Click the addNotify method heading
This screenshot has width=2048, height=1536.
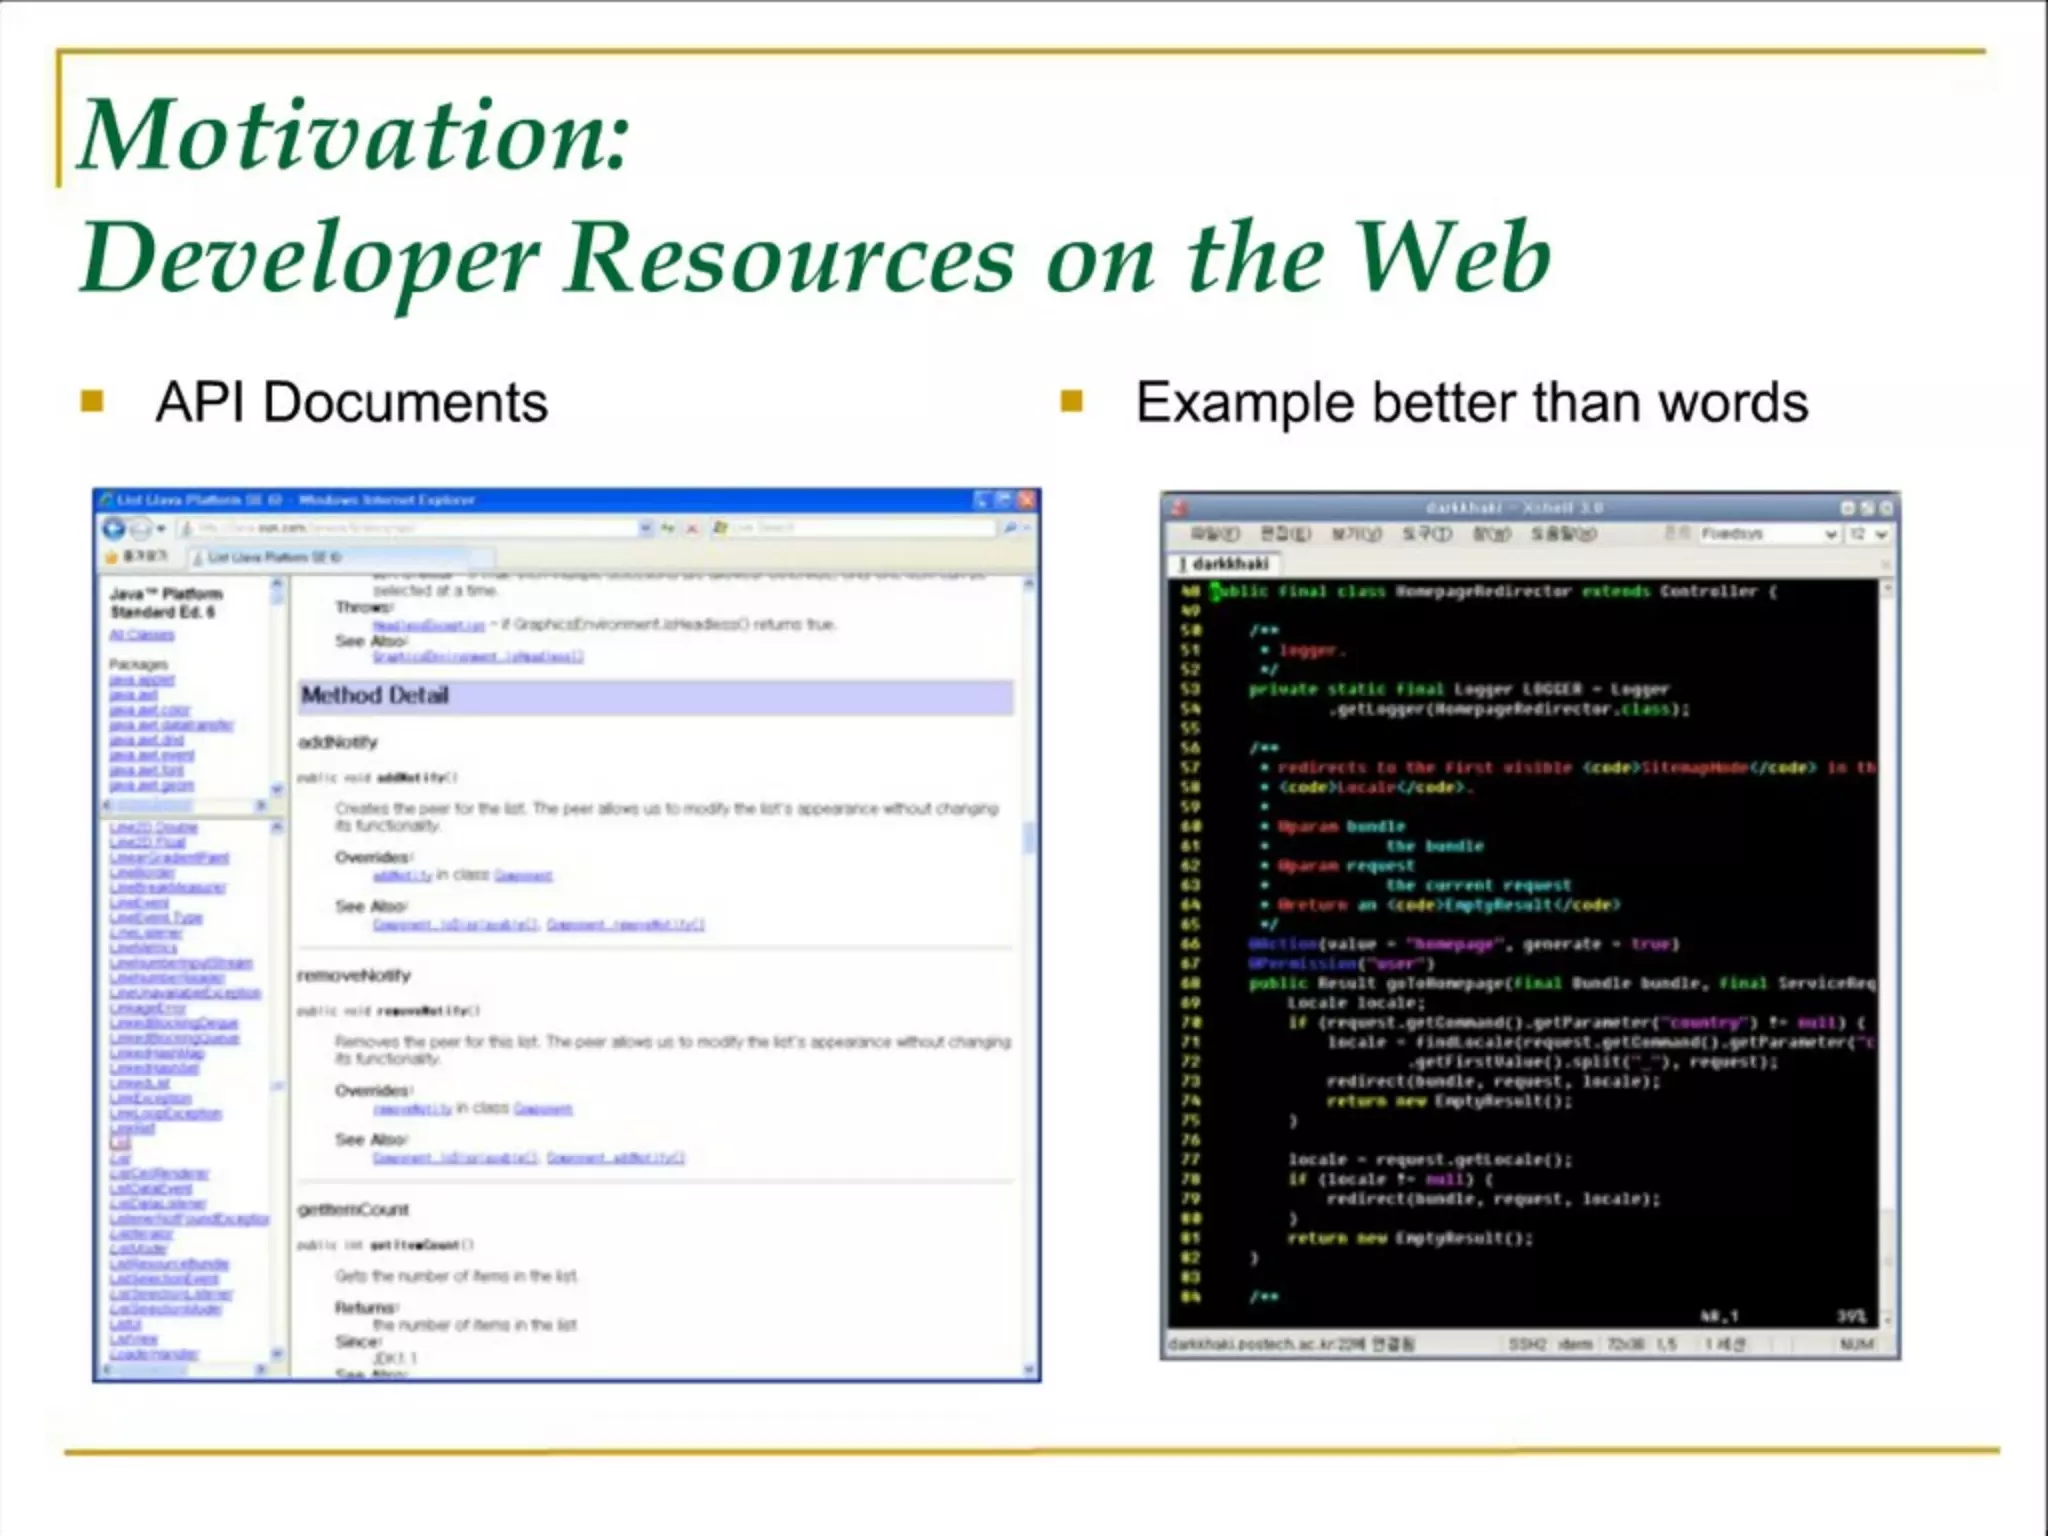337,742
